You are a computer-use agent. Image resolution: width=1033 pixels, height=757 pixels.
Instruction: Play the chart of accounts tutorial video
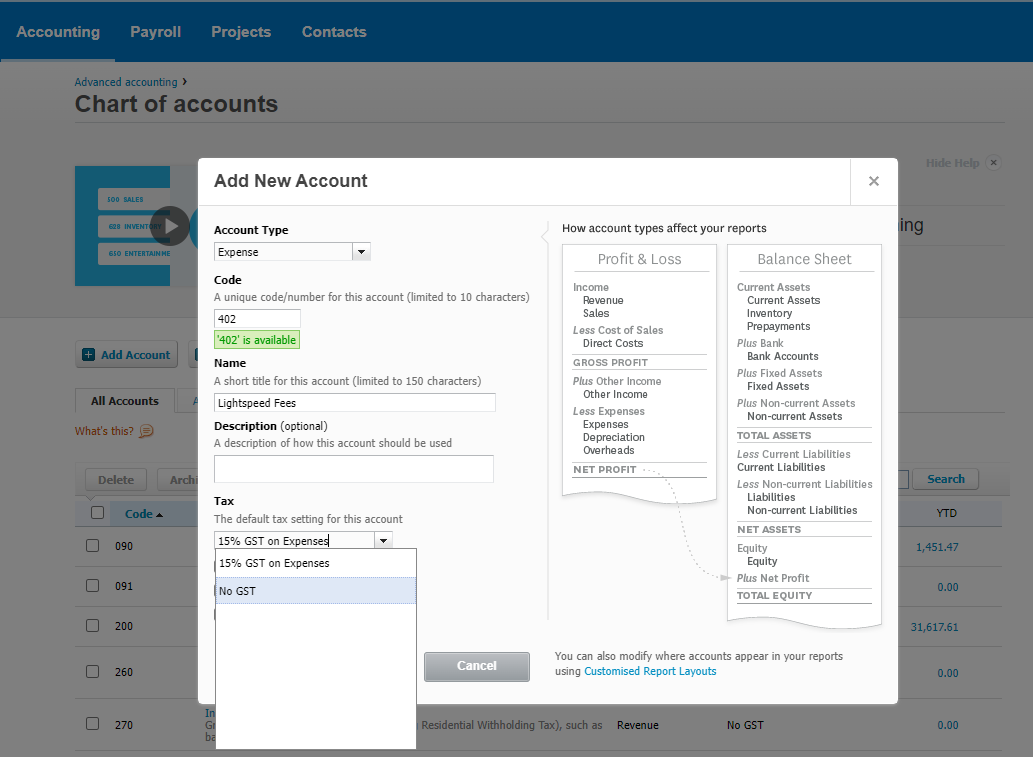(170, 227)
